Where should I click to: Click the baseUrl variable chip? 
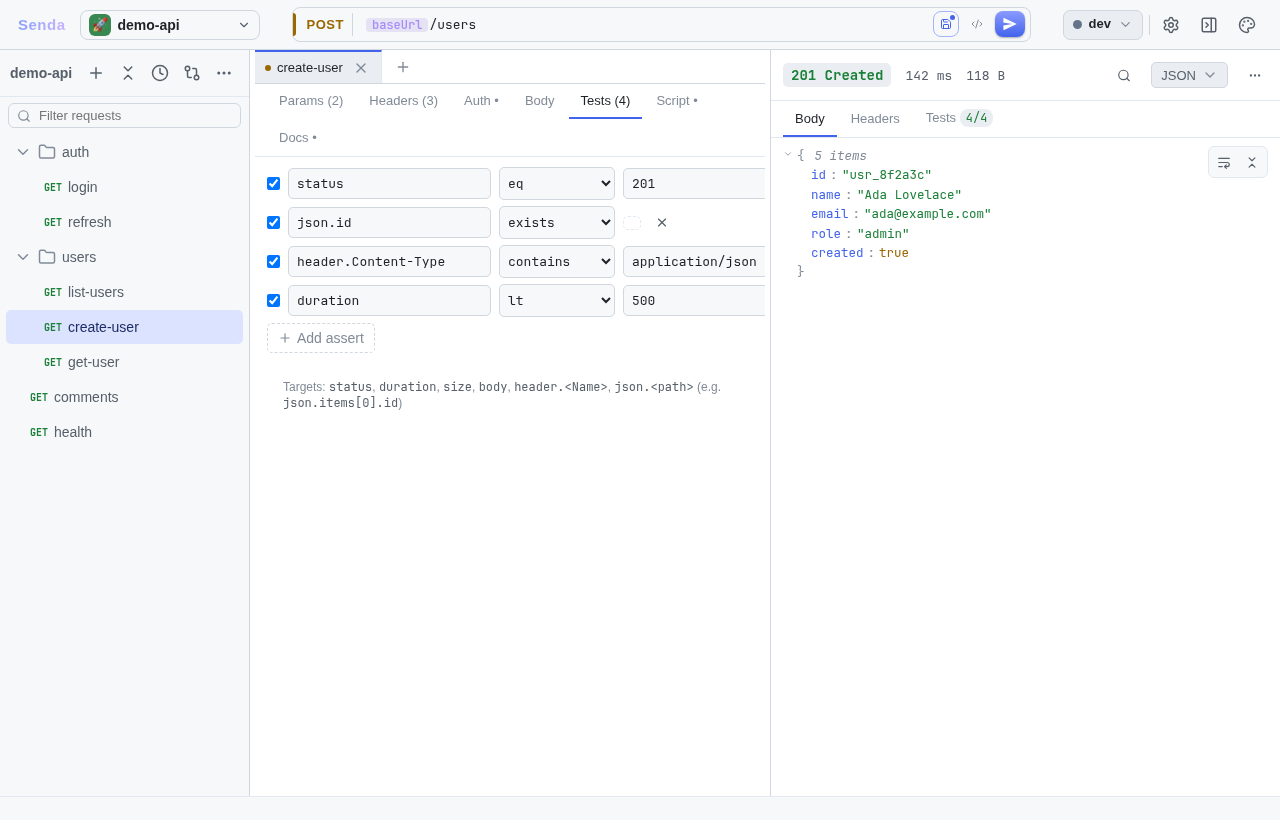pos(397,25)
